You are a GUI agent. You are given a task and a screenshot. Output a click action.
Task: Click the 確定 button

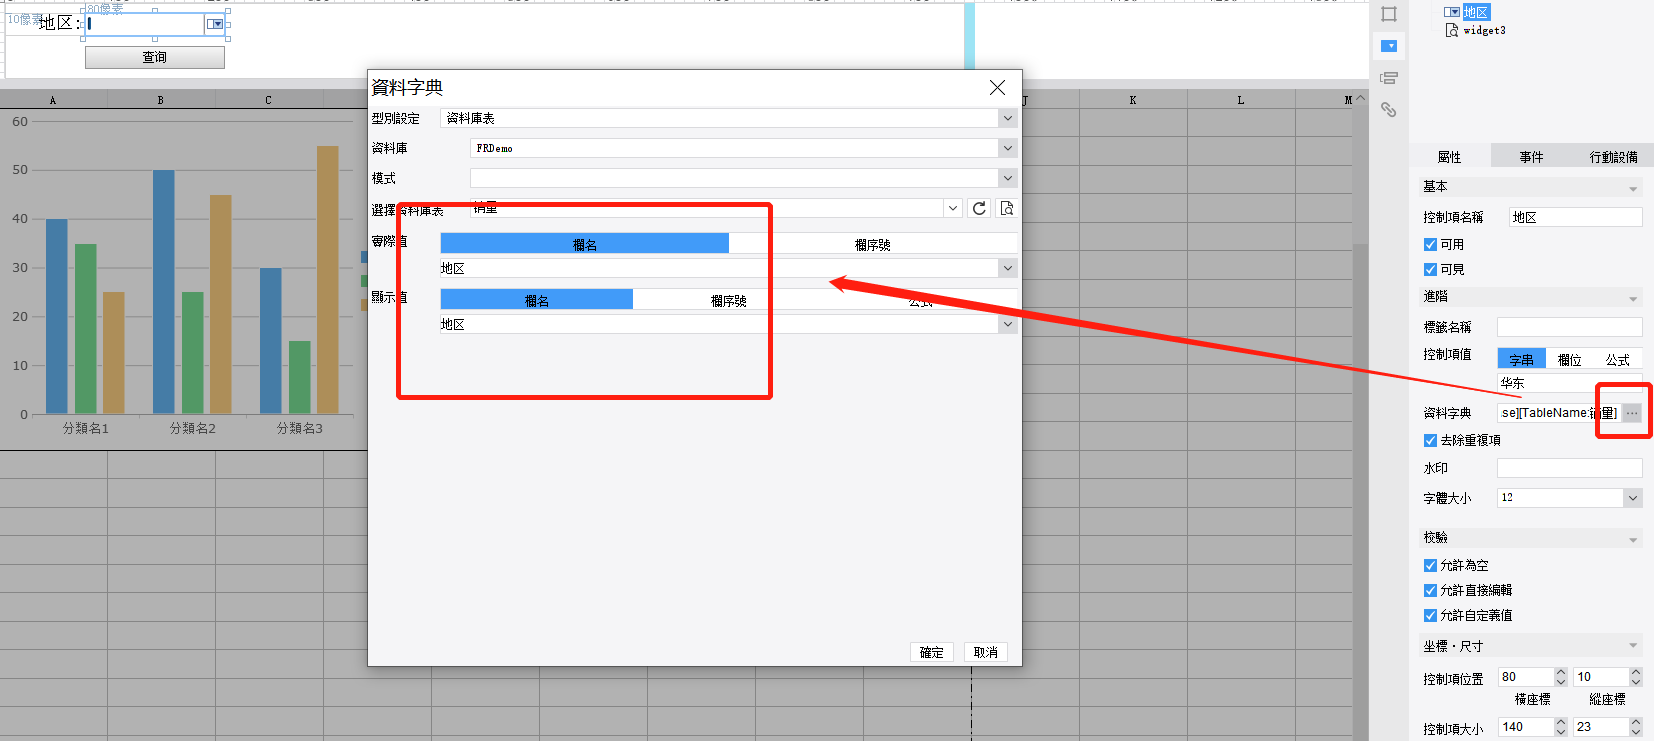pos(932,652)
